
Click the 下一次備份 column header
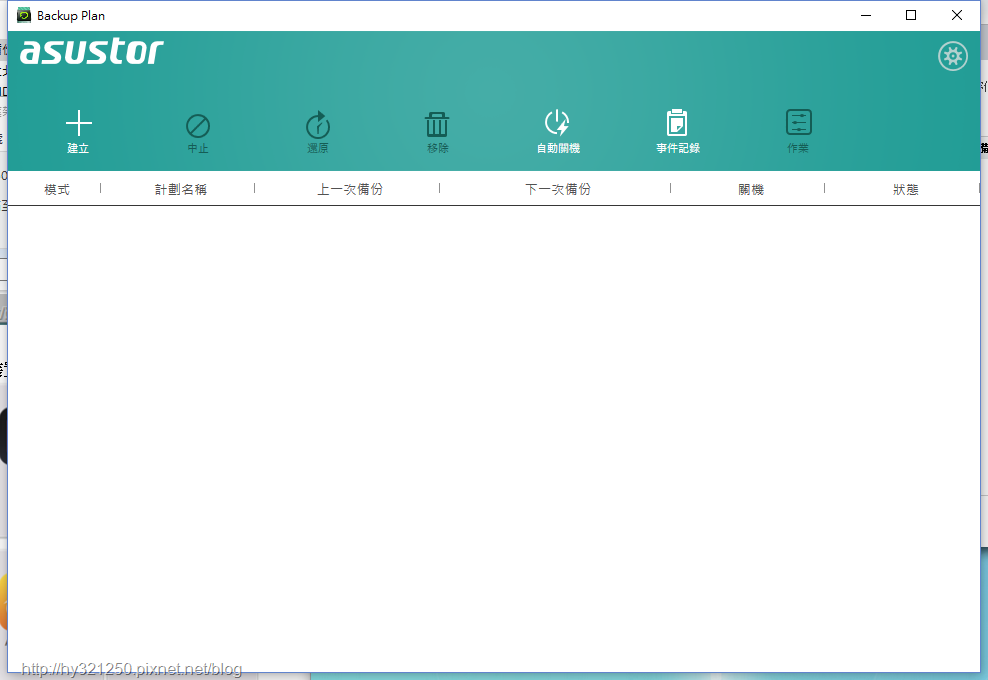(558, 189)
